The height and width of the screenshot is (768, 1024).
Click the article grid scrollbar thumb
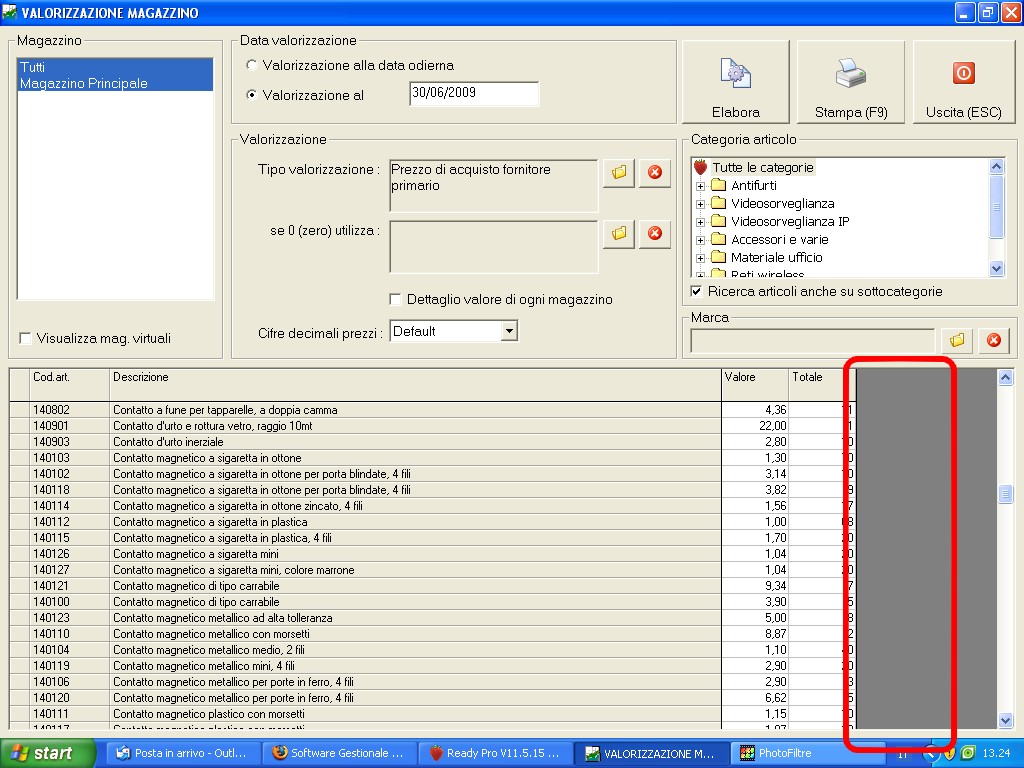pos(1005,494)
